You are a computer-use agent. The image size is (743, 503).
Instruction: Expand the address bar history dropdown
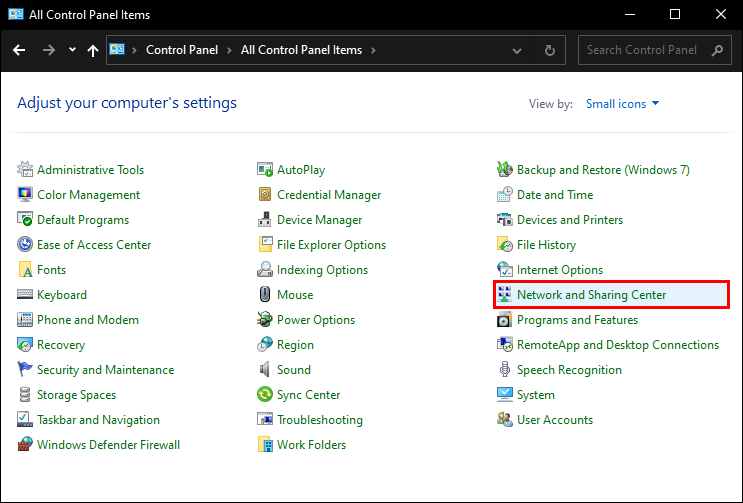[517, 50]
